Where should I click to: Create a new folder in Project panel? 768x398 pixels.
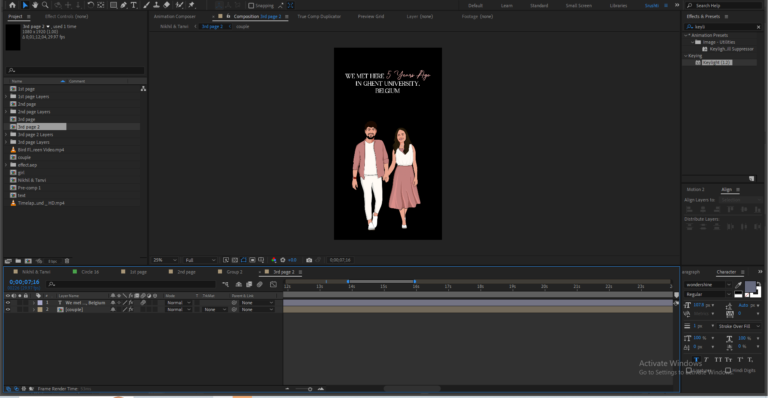tap(18, 261)
